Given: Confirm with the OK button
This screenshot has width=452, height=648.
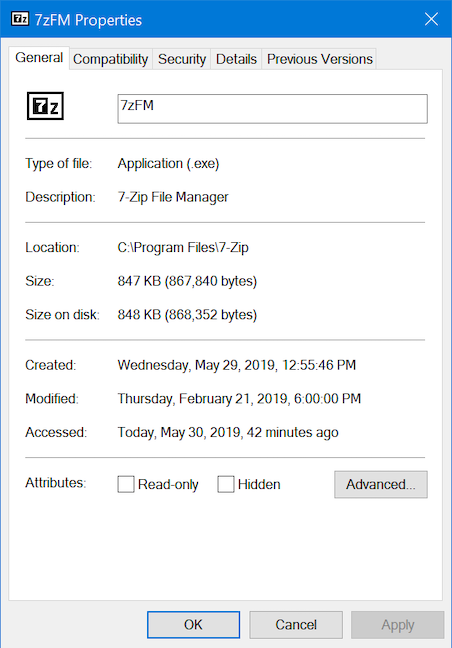Looking at the screenshot, I should point(193,624).
